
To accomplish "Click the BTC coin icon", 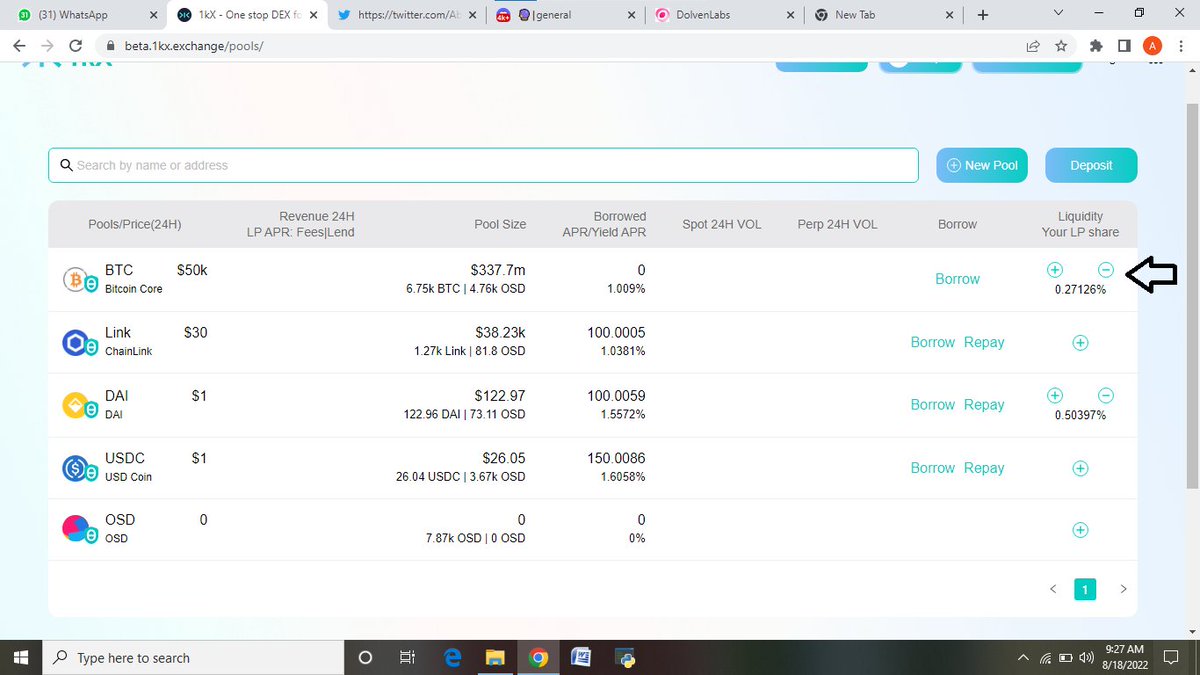I will point(77,279).
